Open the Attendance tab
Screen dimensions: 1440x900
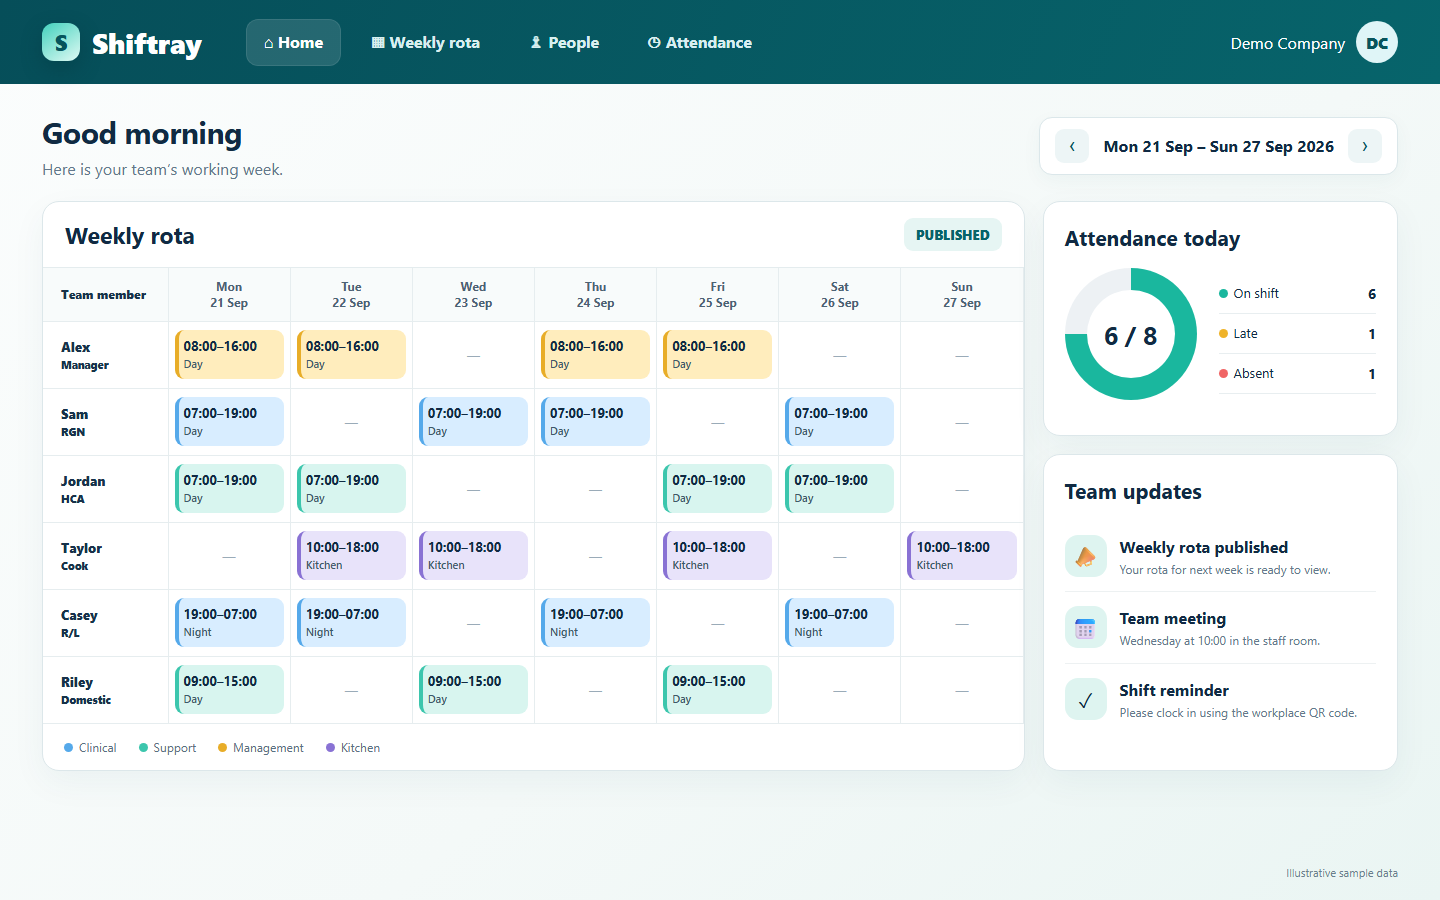700,42
